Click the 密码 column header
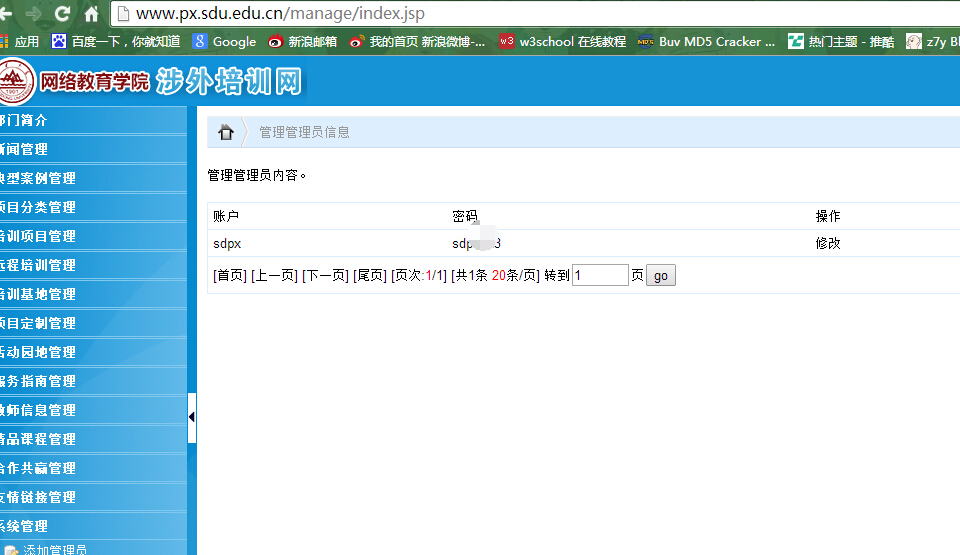 [465, 216]
